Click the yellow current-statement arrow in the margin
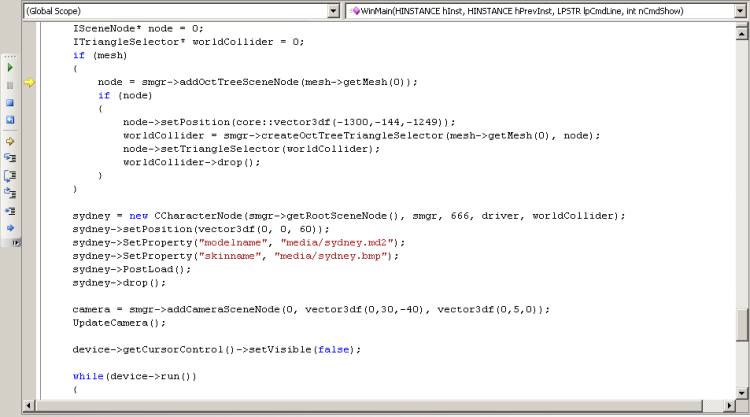The width and height of the screenshot is (750, 417). pyautogui.click(x=30, y=82)
